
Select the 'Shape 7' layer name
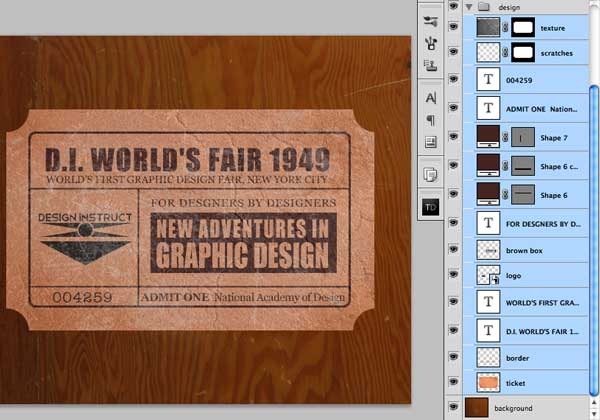point(554,138)
